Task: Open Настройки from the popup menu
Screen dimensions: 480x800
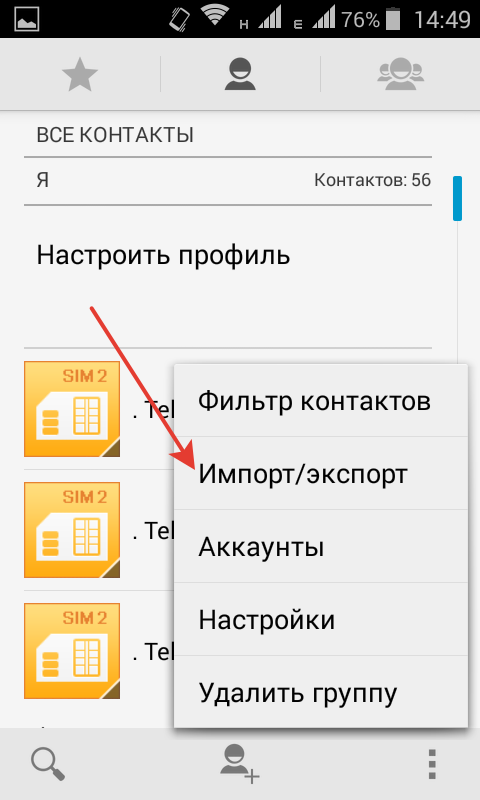Action: click(321, 619)
